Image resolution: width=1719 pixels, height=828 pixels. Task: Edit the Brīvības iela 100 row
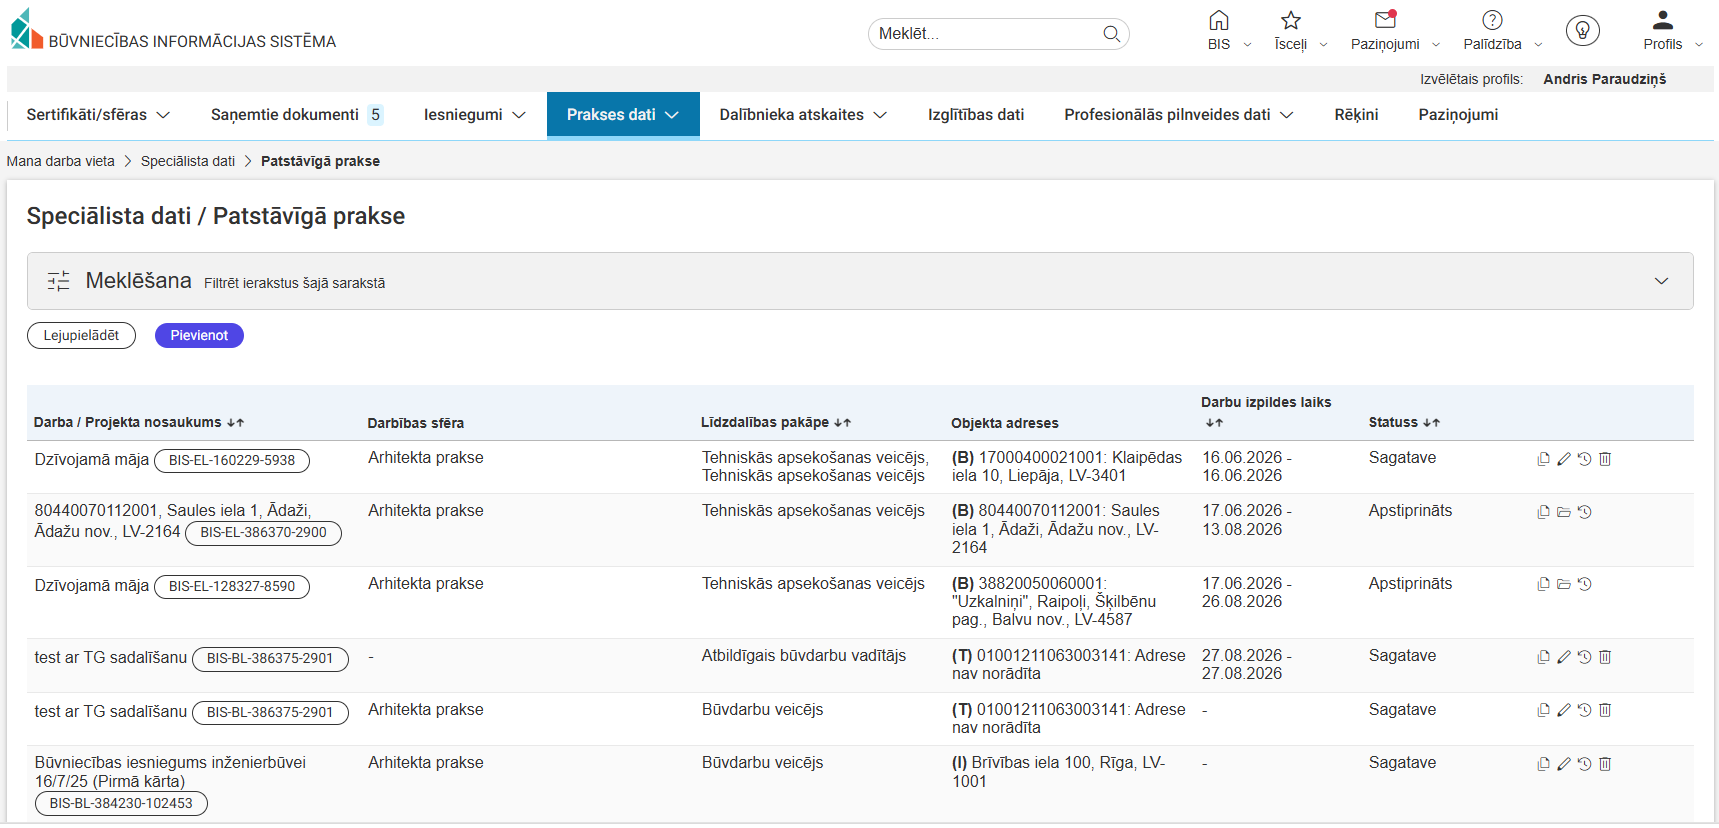(1564, 764)
